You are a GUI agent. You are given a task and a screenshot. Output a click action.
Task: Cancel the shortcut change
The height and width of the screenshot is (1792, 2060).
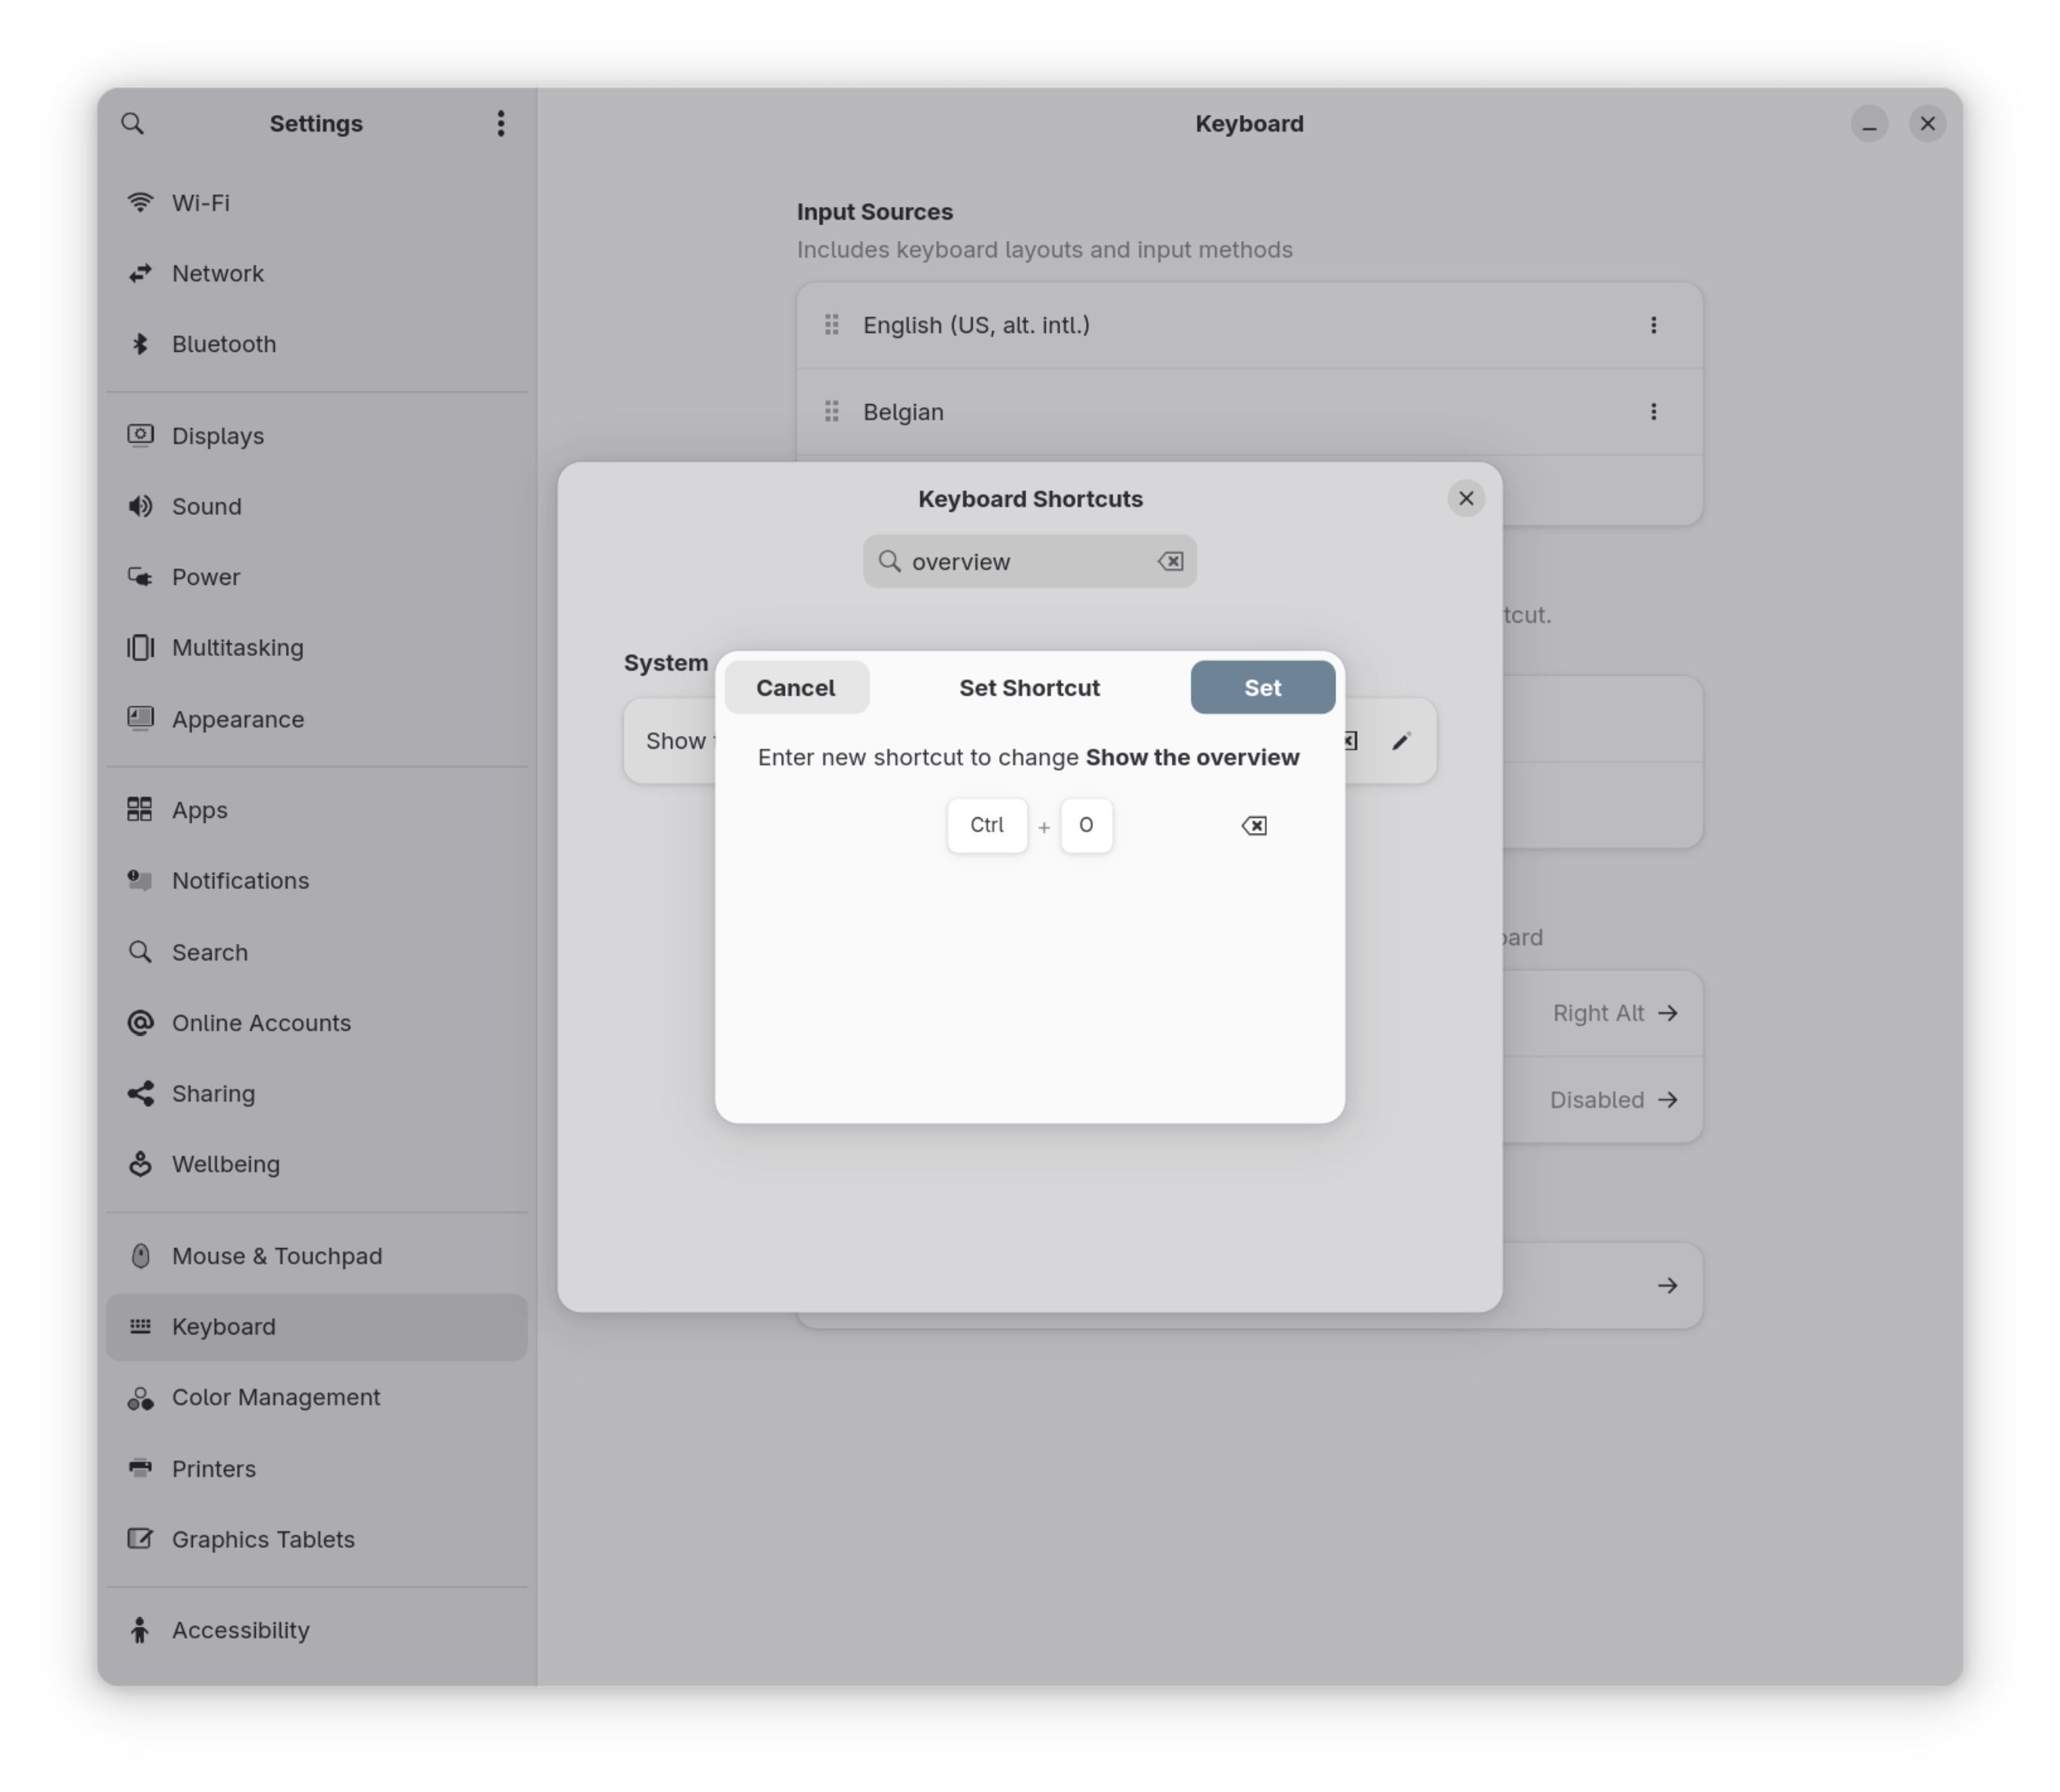(796, 687)
